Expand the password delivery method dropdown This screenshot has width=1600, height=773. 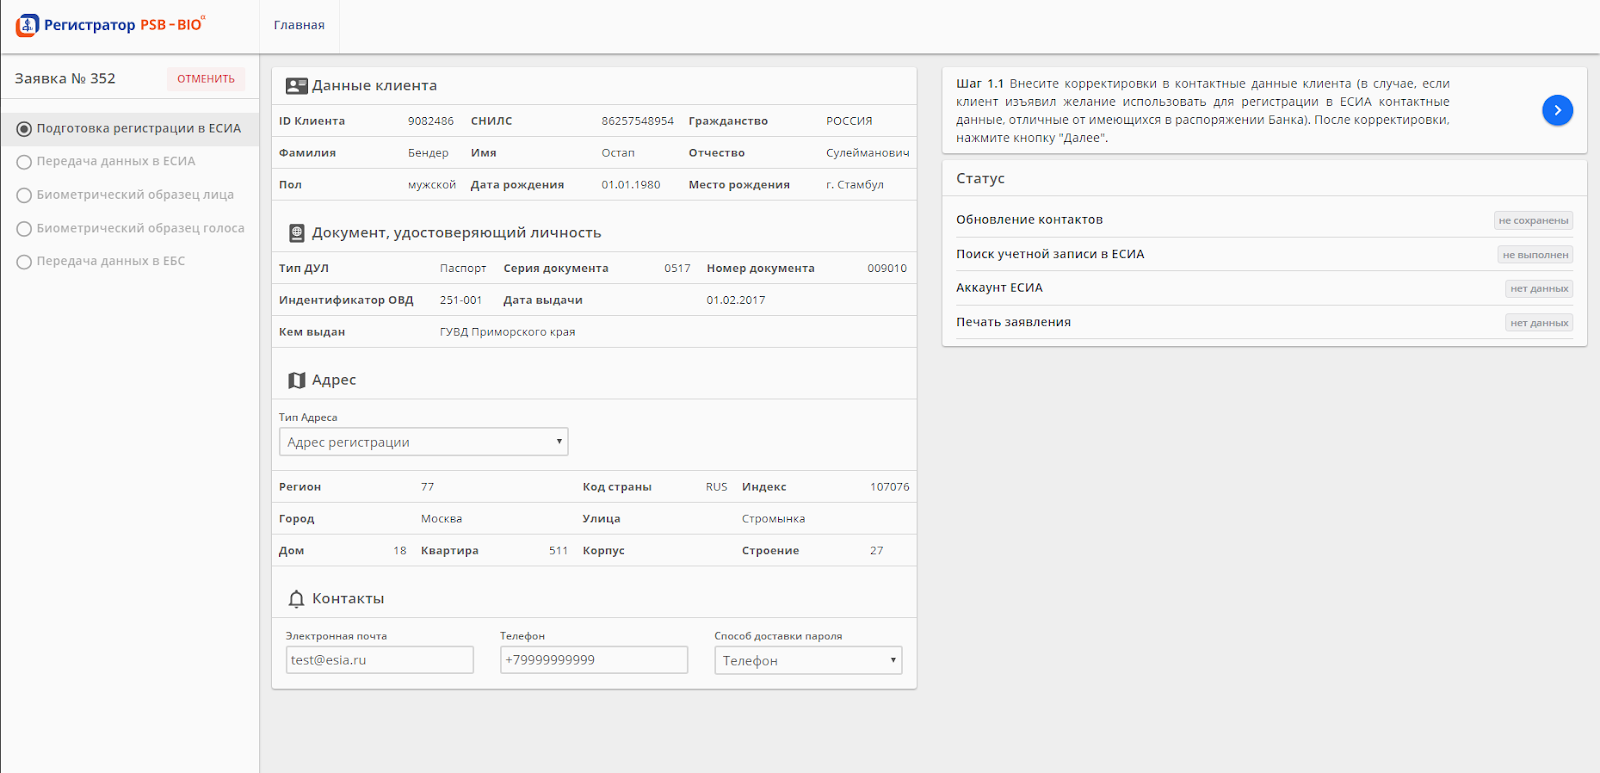(x=808, y=660)
